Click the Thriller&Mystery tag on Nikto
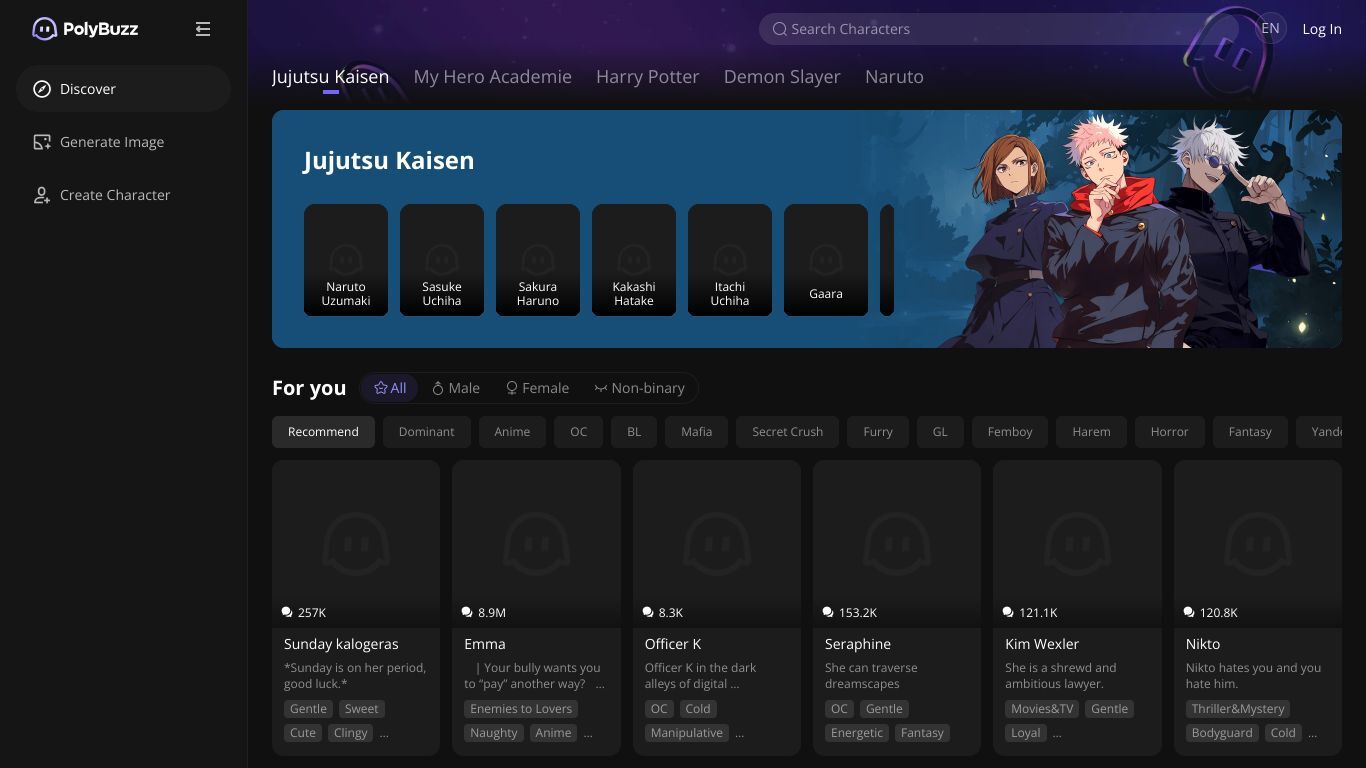This screenshot has width=1366, height=768. coord(1238,709)
